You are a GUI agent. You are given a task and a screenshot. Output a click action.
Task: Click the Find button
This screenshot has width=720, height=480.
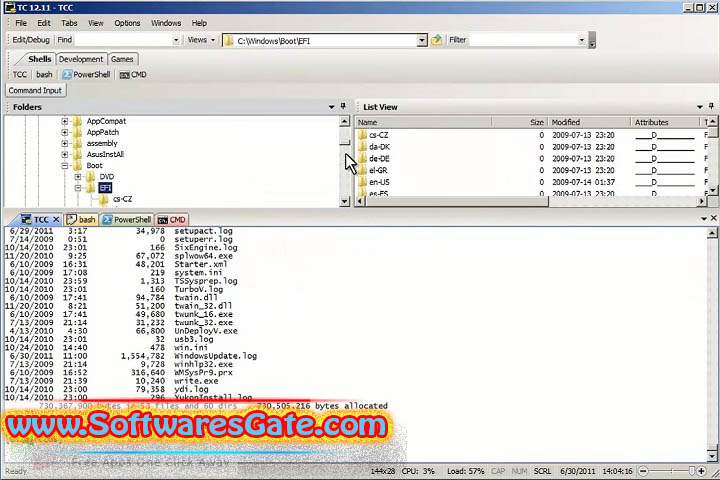65,40
